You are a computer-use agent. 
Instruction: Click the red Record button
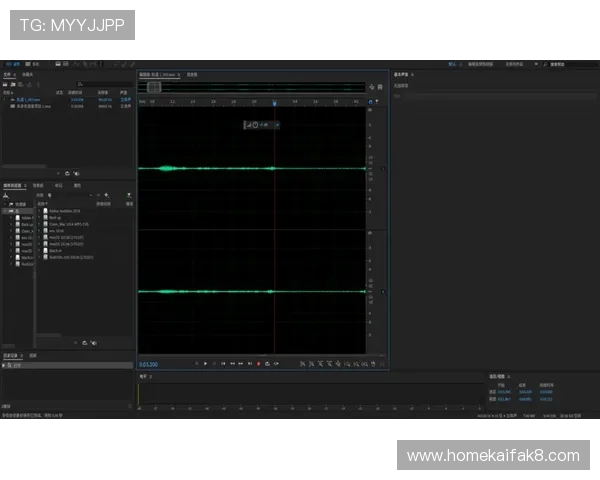tap(258, 363)
